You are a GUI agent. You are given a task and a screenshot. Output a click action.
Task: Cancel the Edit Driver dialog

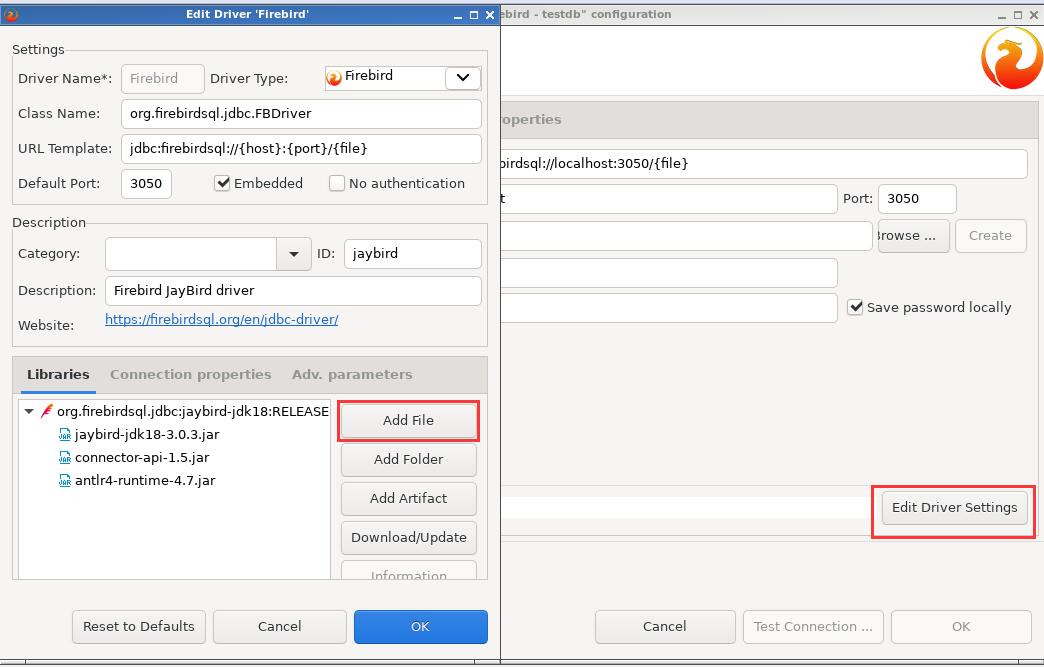(280, 626)
